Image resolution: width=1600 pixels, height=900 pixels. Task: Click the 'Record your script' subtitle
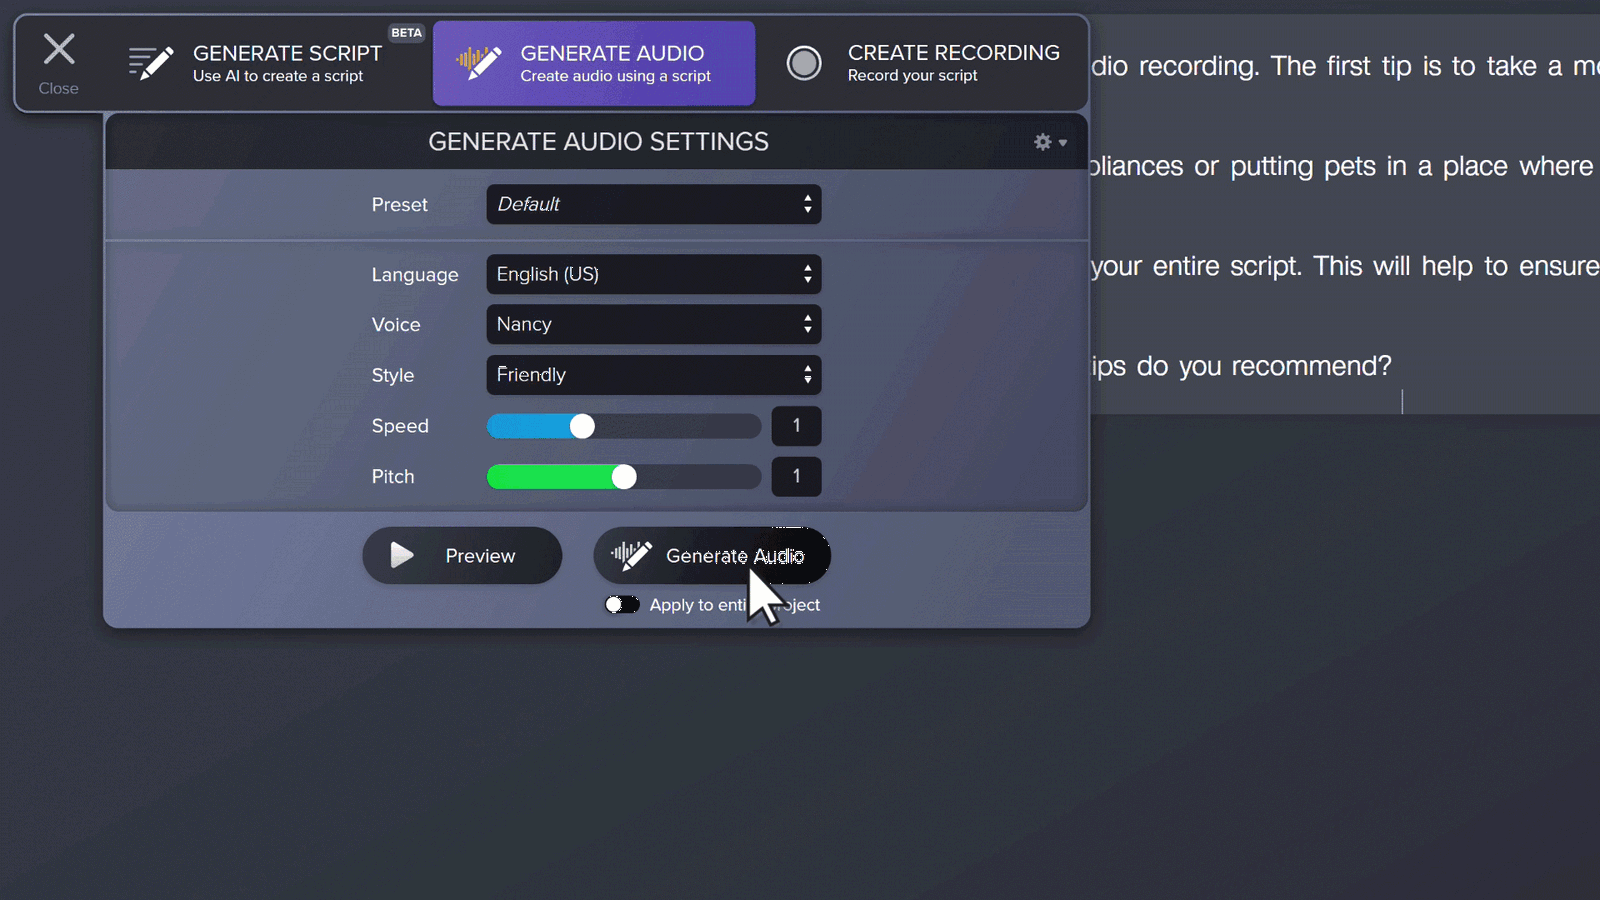coord(913,76)
